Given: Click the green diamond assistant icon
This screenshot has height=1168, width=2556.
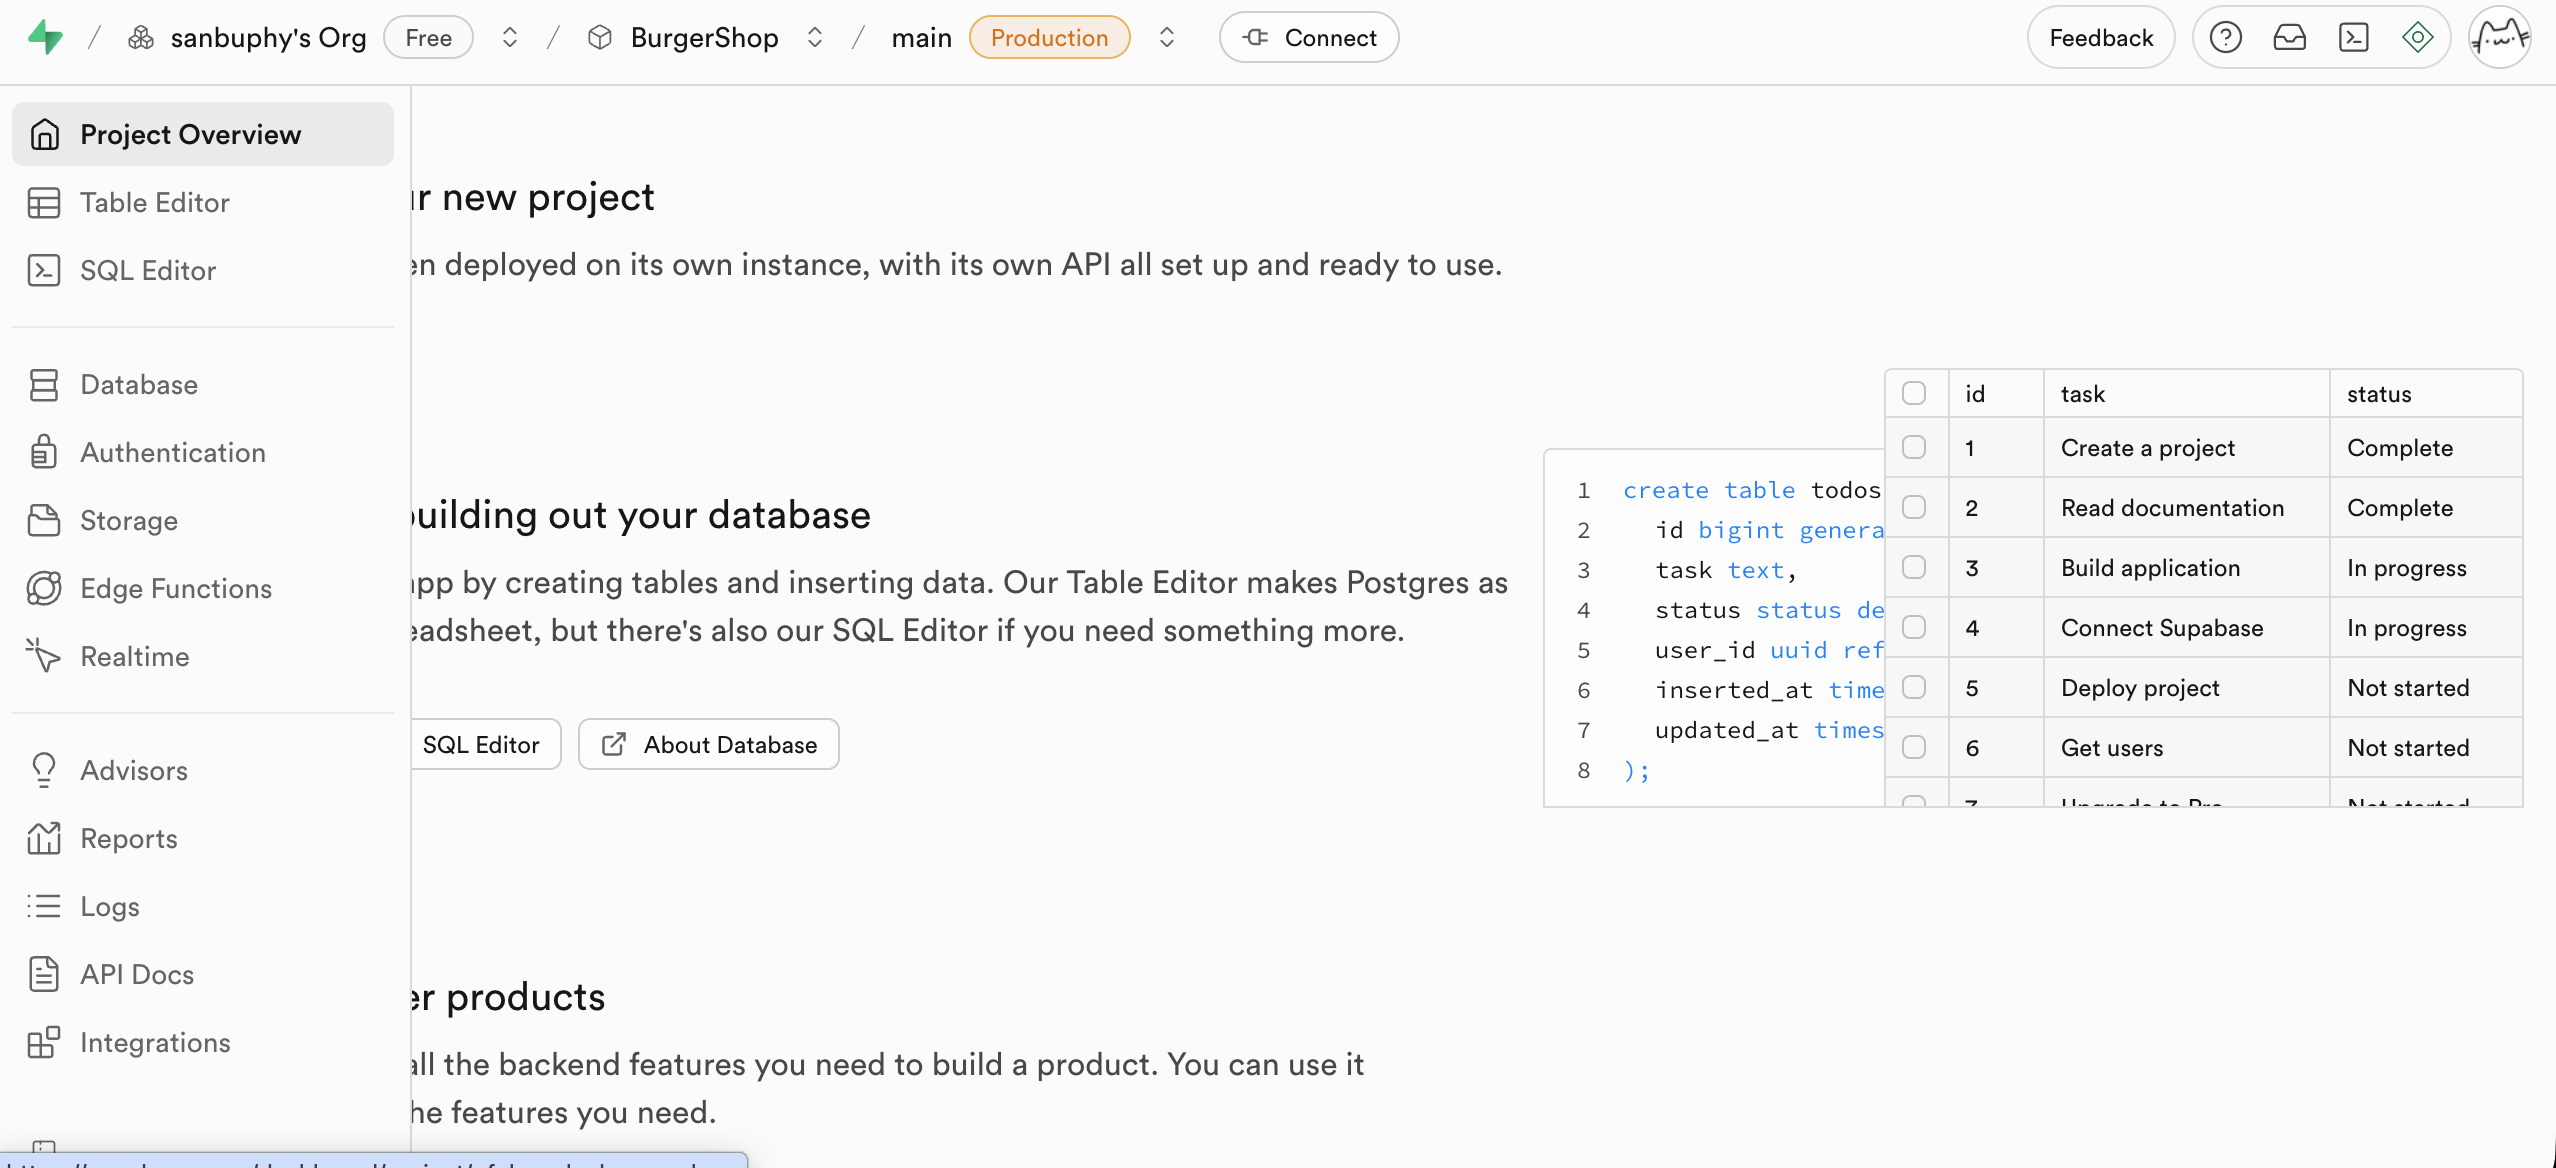Looking at the screenshot, I should coord(2417,38).
